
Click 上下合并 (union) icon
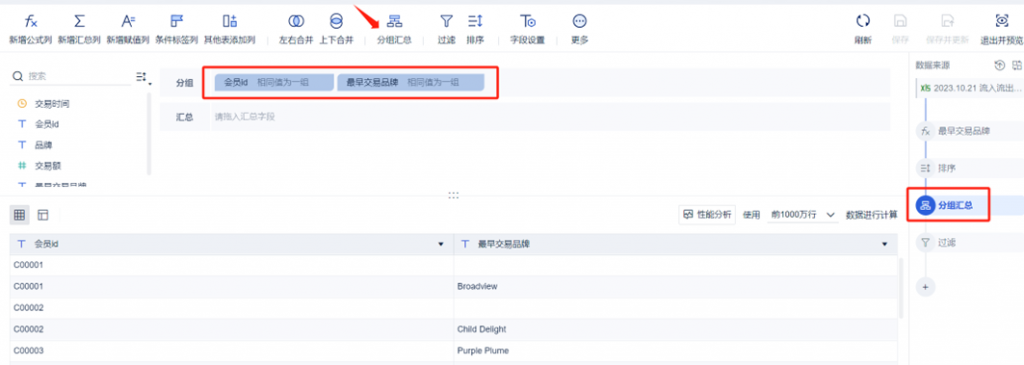pos(336,22)
